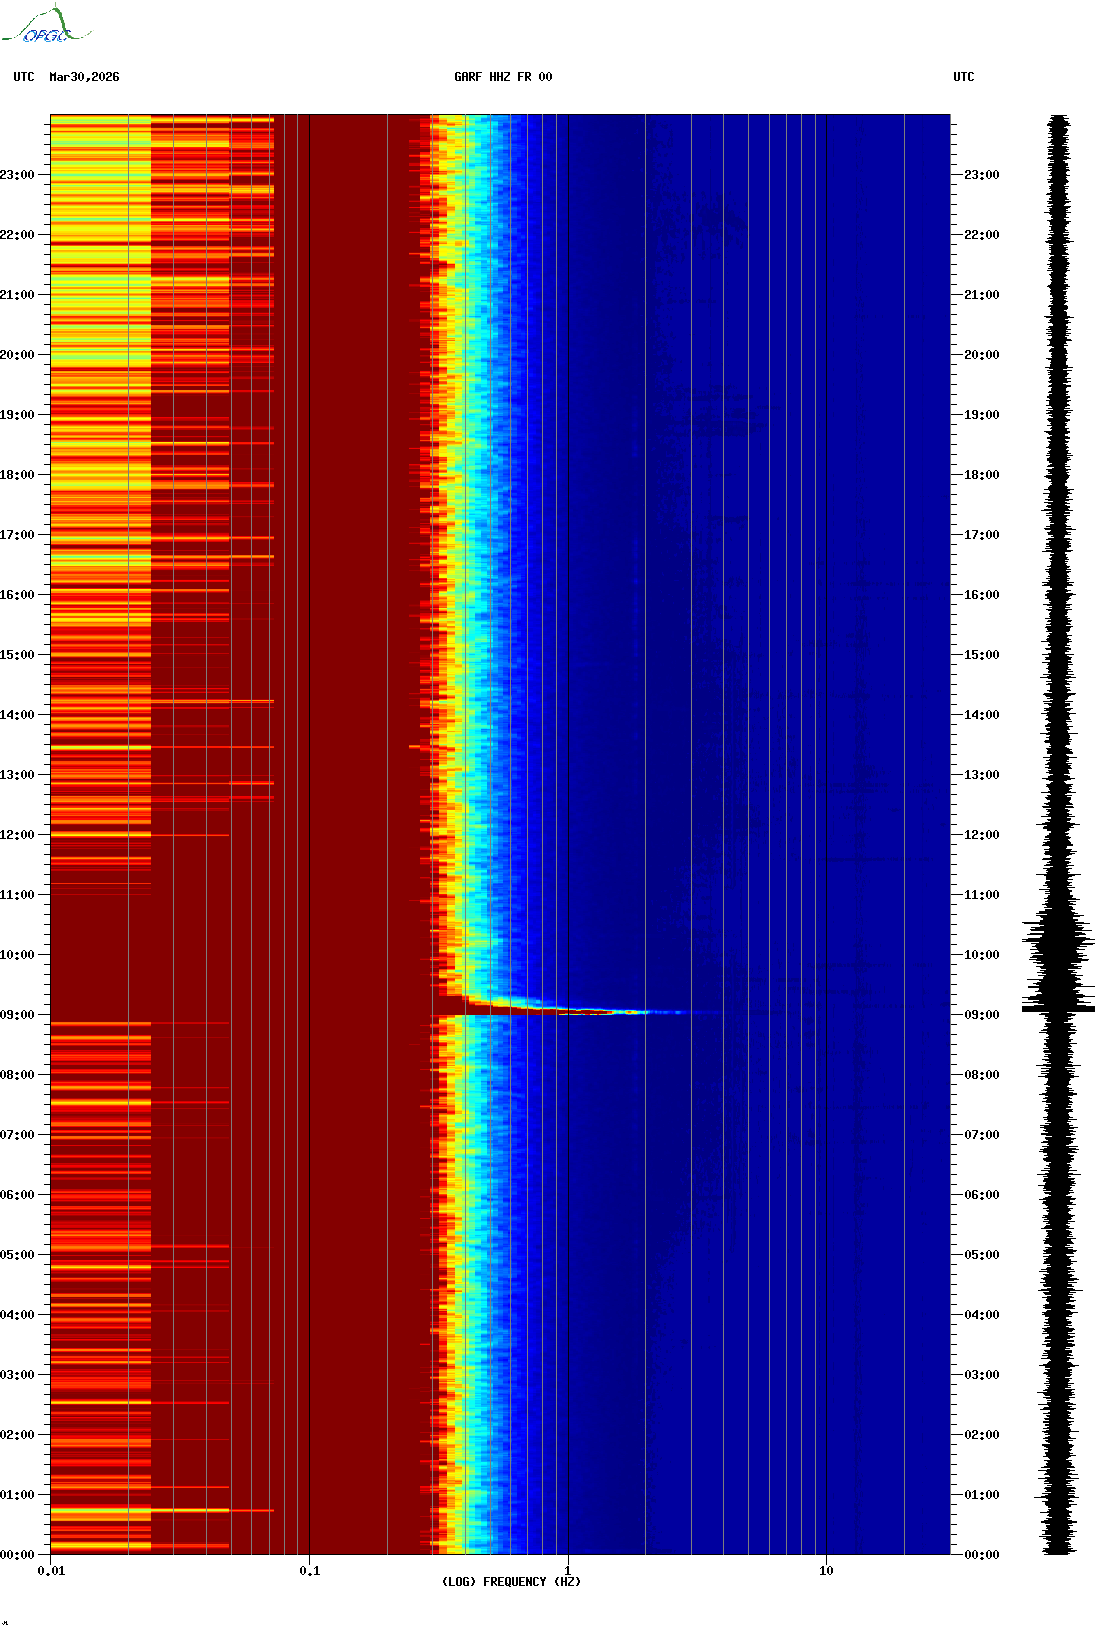Click the right axis 17:00 time label
1102x1634 pixels.
pyautogui.click(x=982, y=535)
